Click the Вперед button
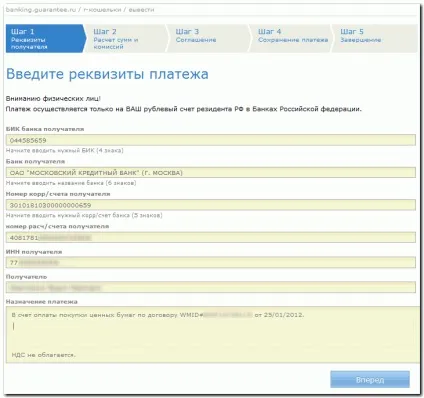The width and height of the screenshot is (424, 398). point(370,379)
